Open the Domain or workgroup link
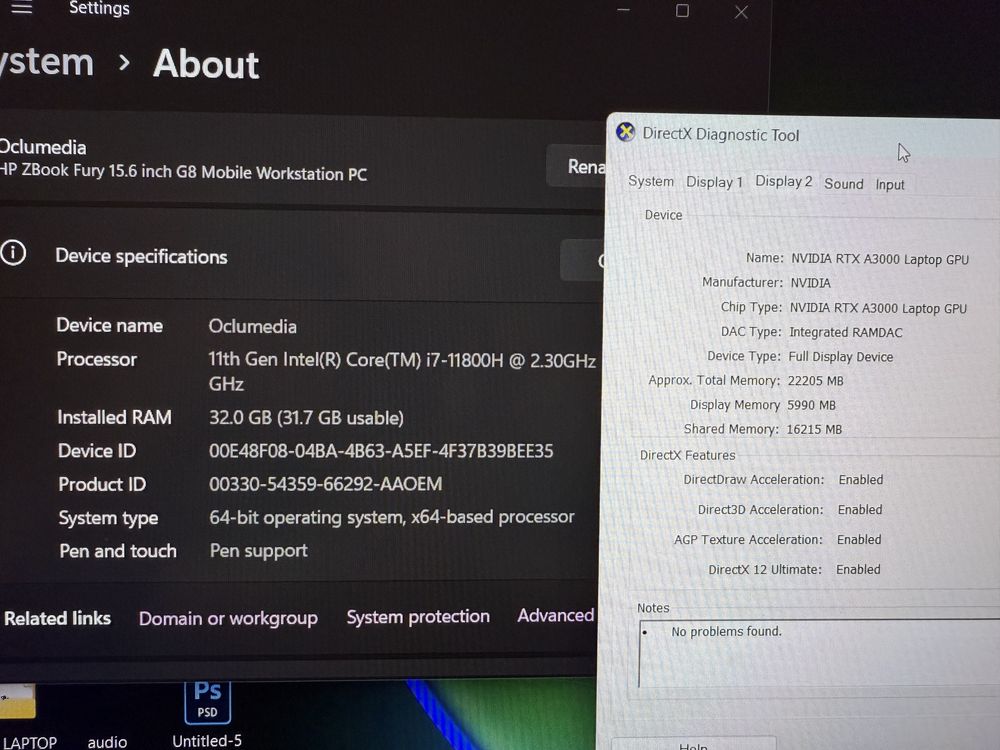1000x750 pixels. [x=228, y=618]
